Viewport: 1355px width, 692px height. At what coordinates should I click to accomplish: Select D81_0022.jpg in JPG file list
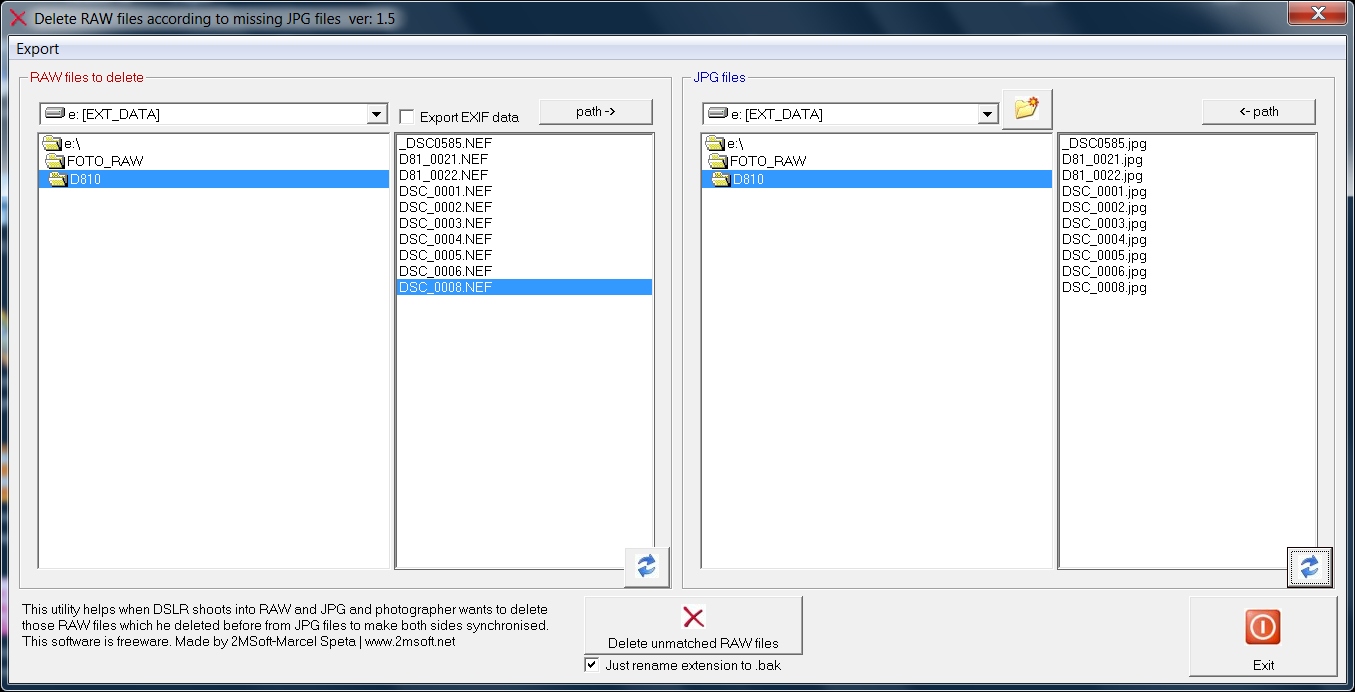[x=1188, y=175]
